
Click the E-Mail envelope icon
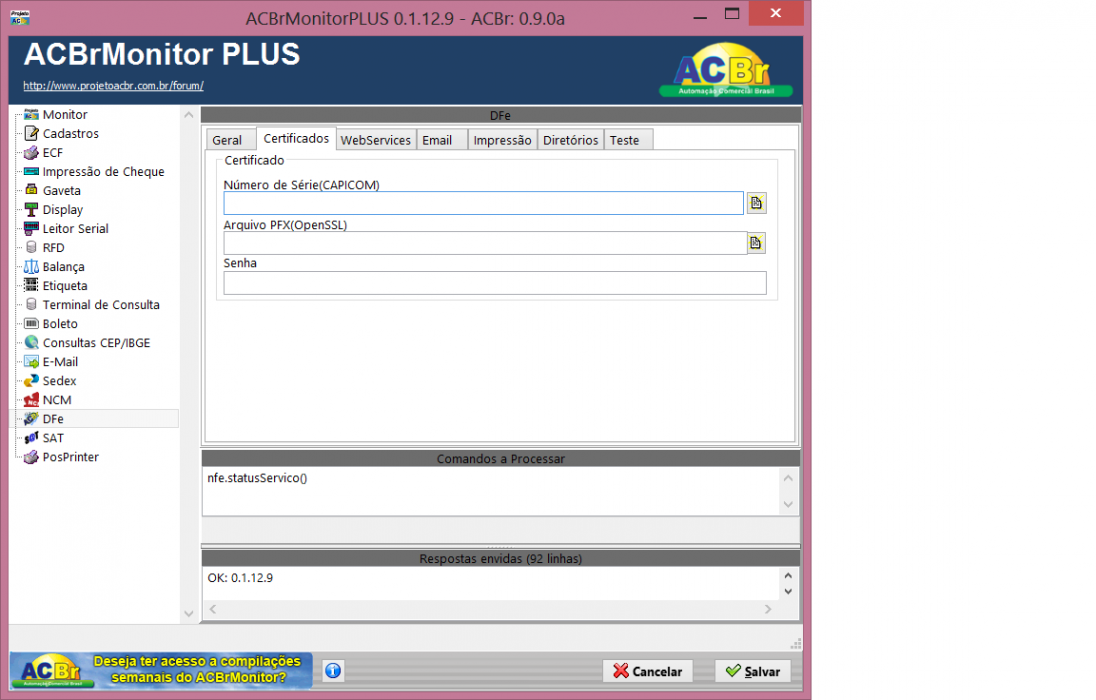31,362
